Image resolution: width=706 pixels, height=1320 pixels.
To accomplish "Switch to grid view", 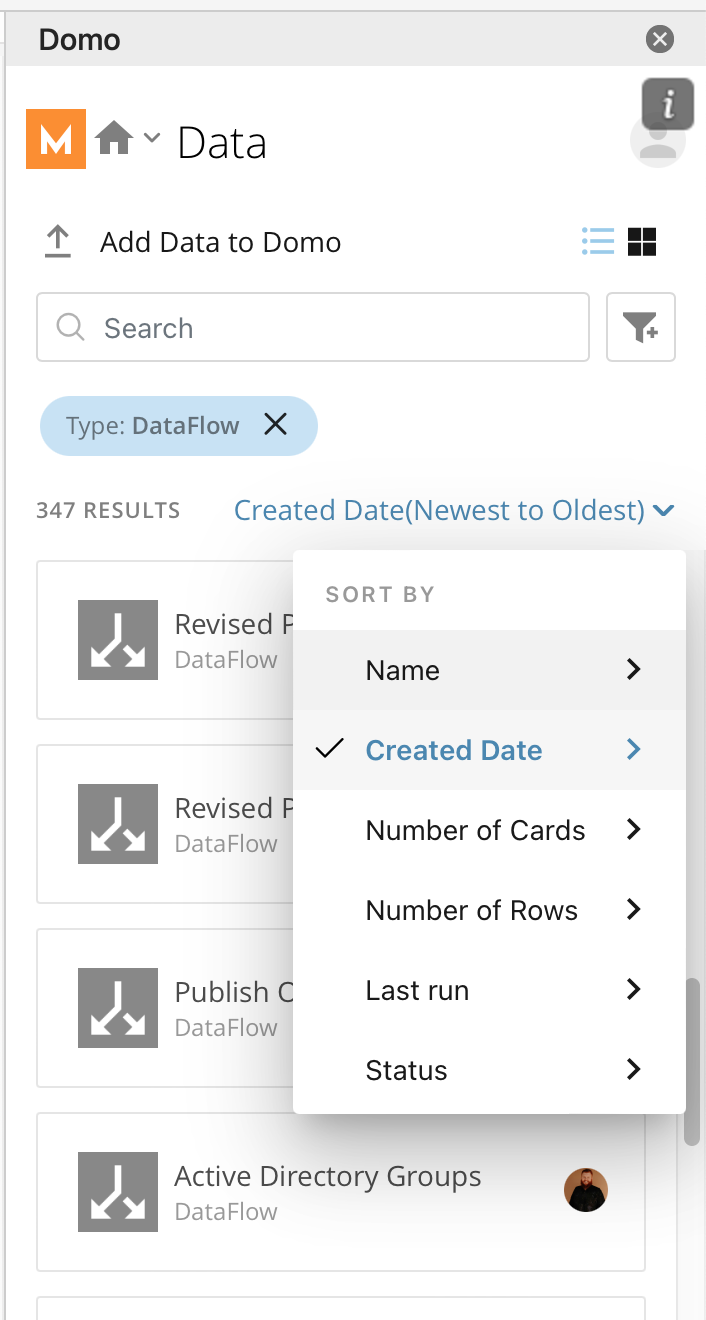I will coord(642,241).
